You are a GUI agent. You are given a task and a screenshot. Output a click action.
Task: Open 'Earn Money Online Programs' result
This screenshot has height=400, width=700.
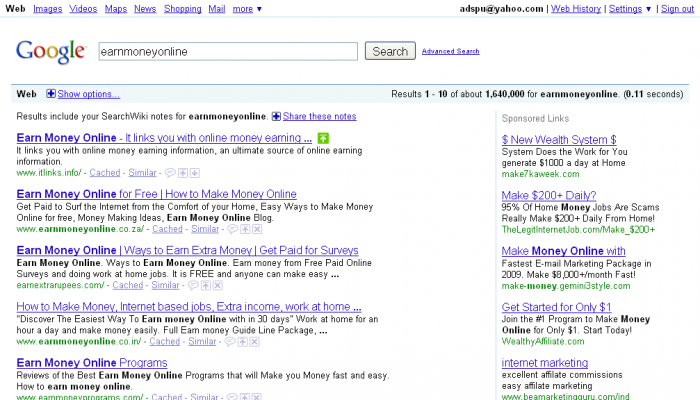pos(92,363)
